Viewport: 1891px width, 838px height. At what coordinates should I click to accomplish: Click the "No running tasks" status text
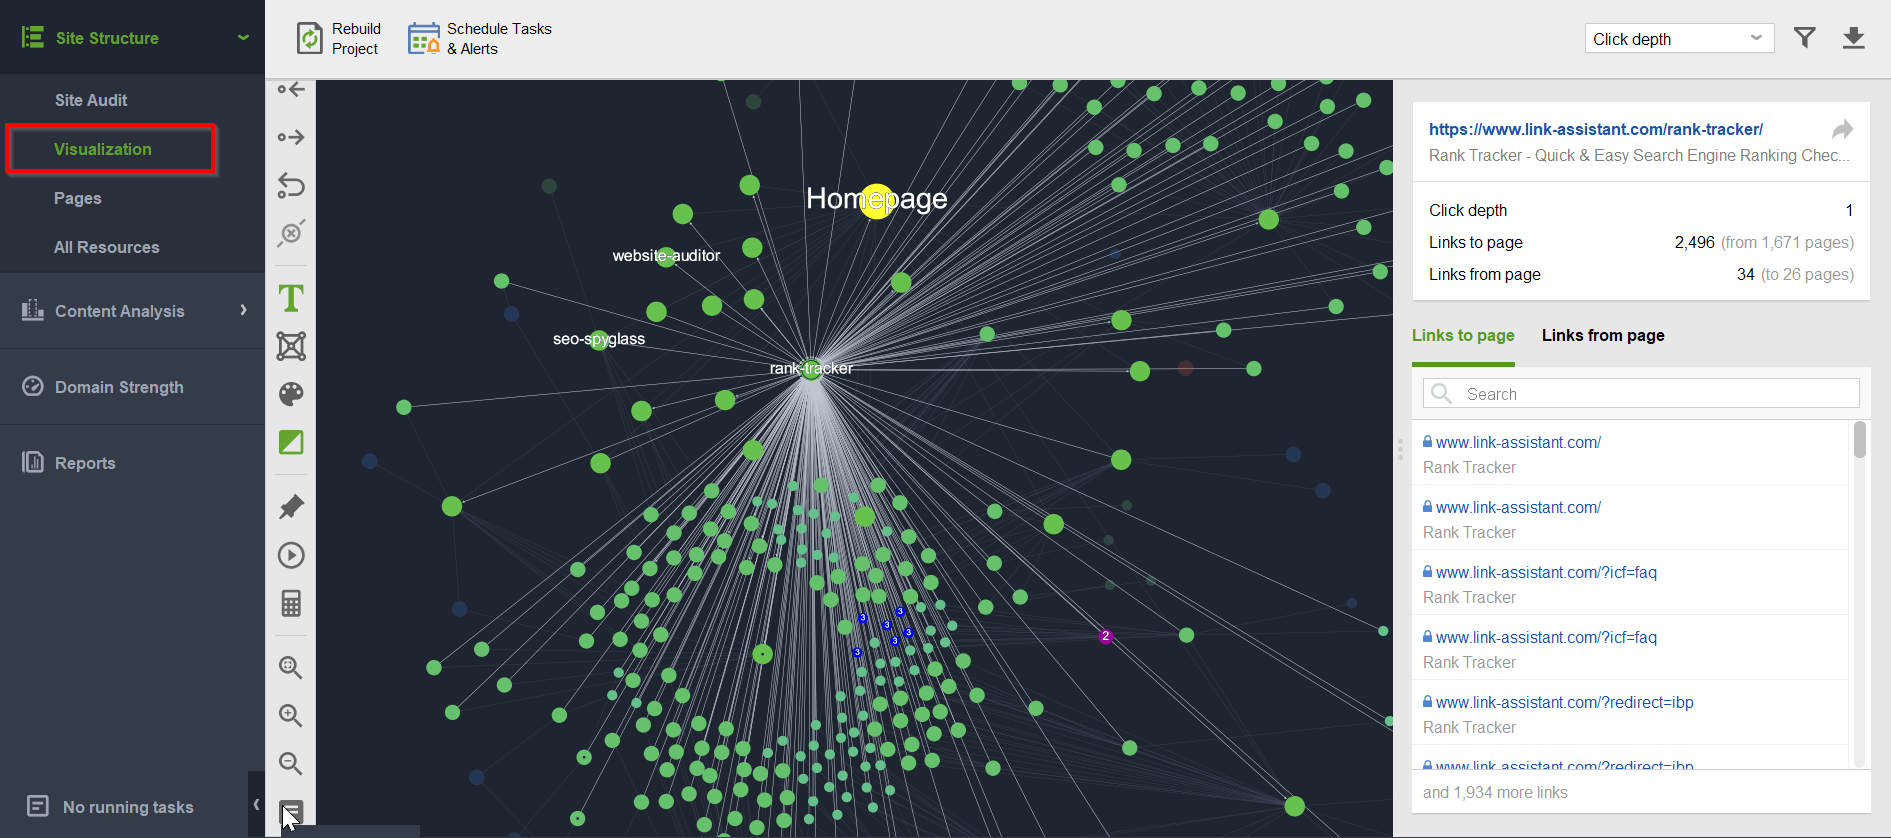tap(128, 807)
